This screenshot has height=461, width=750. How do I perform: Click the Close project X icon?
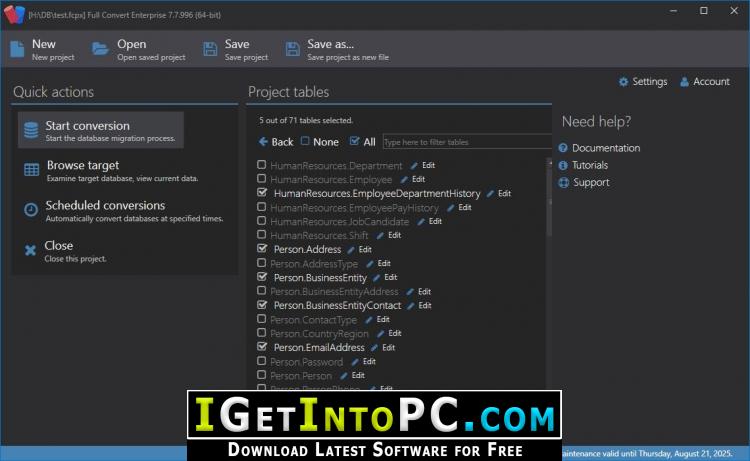(x=30, y=250)
